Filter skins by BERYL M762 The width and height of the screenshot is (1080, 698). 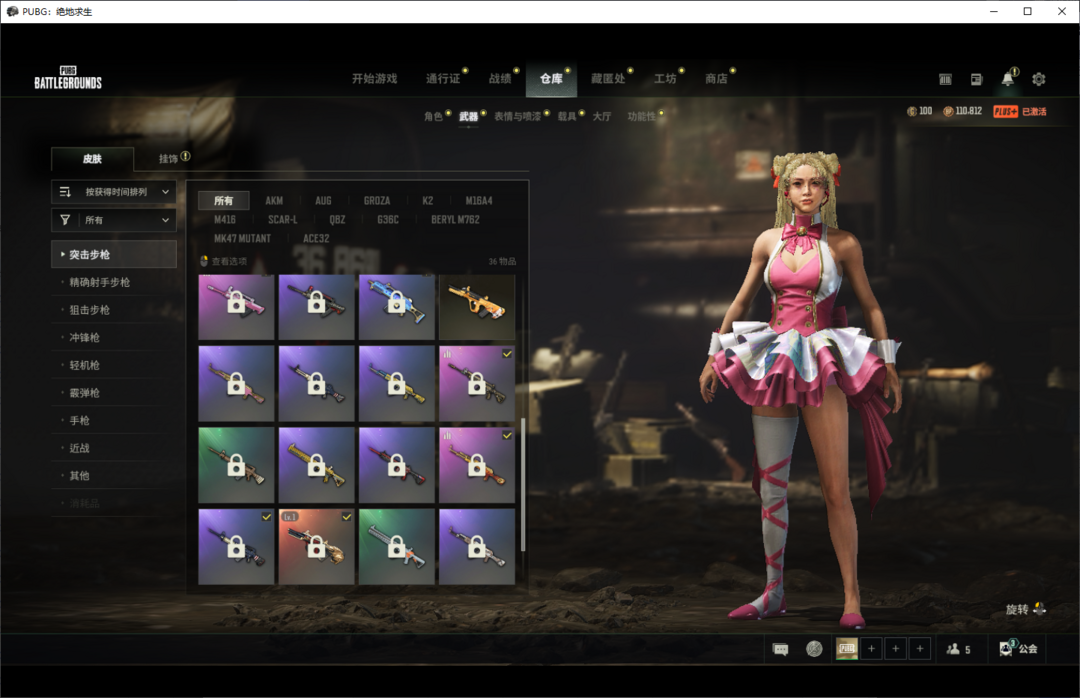455,219
